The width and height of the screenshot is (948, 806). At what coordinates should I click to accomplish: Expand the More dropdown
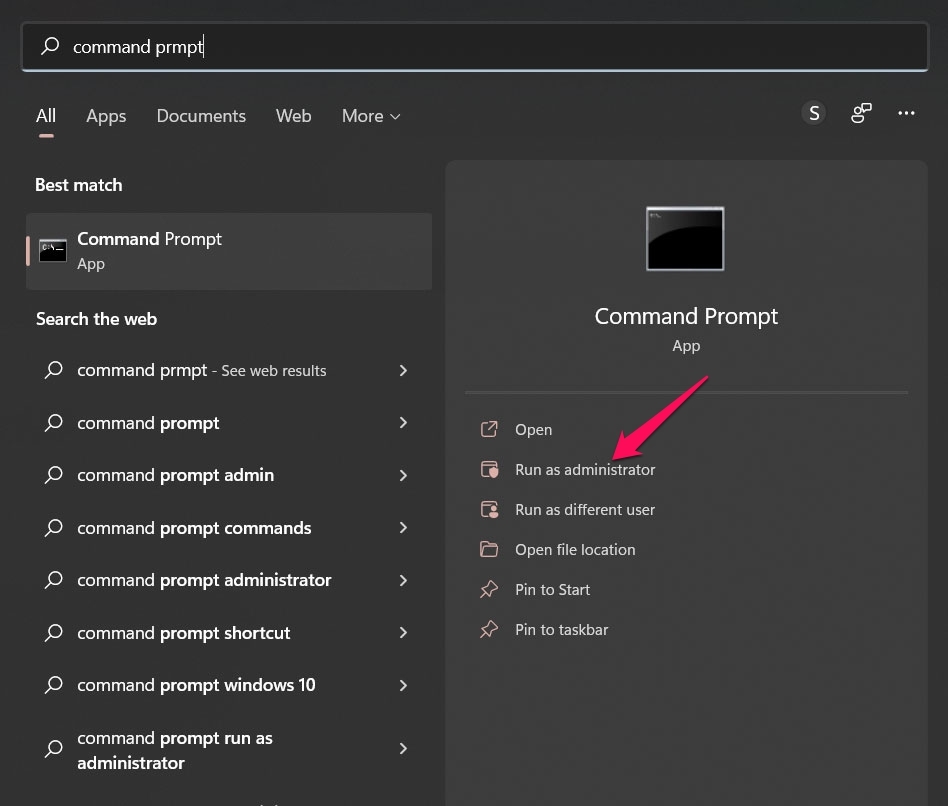coord(371,115)
